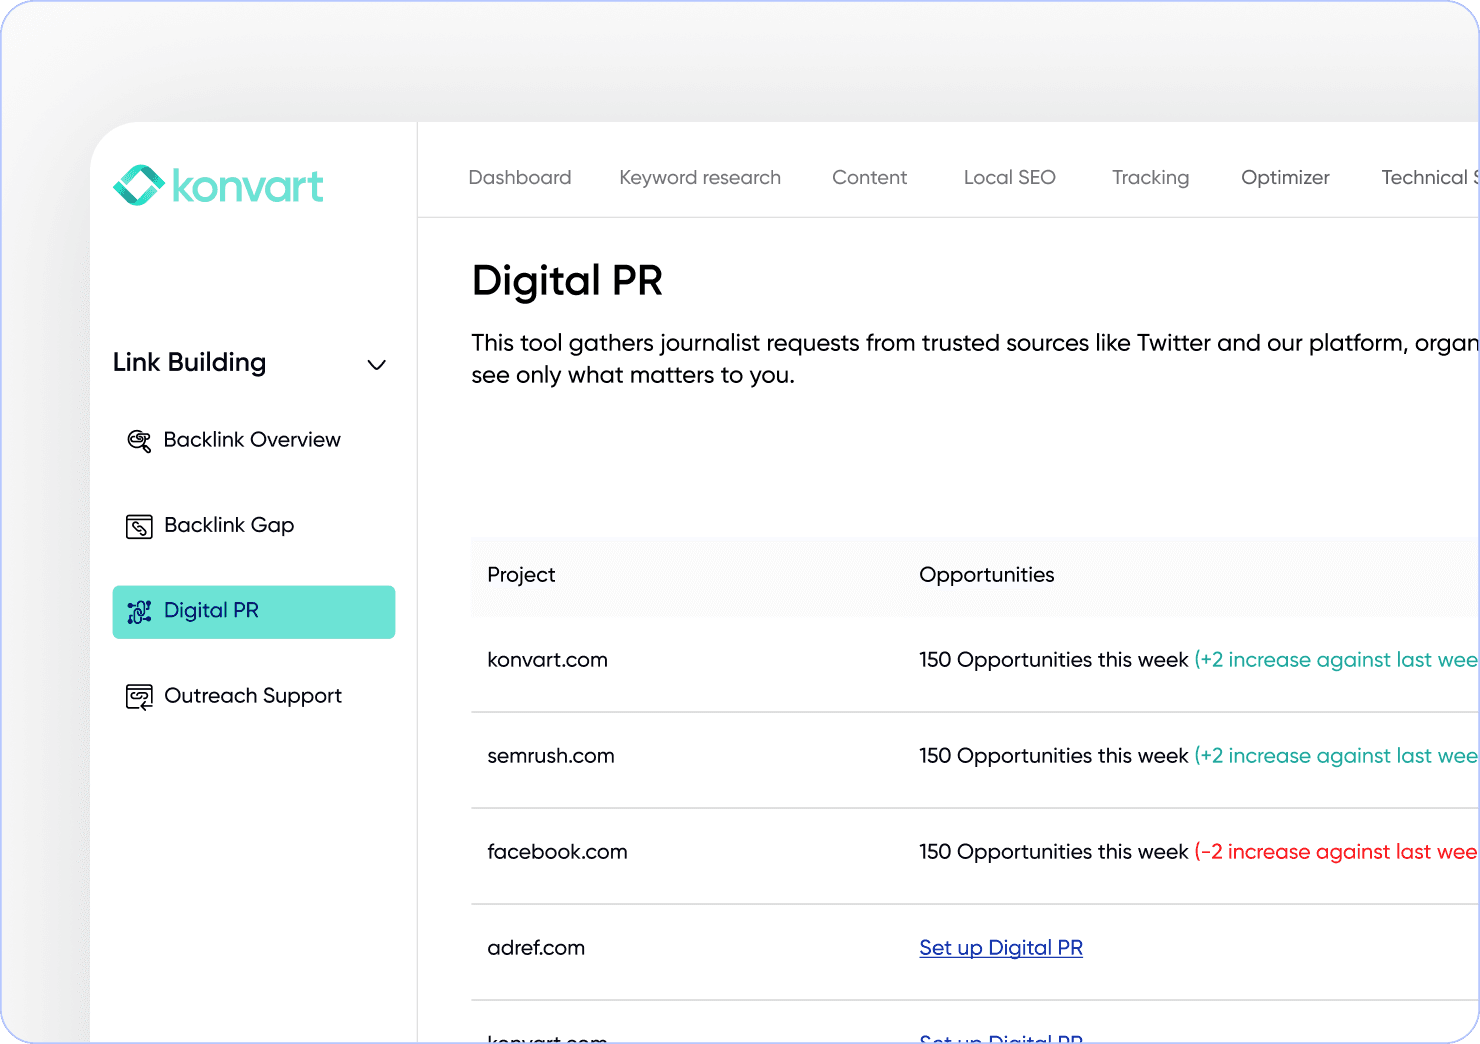Image resolution: width=1480 pixels, height=1044 pixels.
Task: Switch to the Optimizer tab
Action: coord(1285,177)
